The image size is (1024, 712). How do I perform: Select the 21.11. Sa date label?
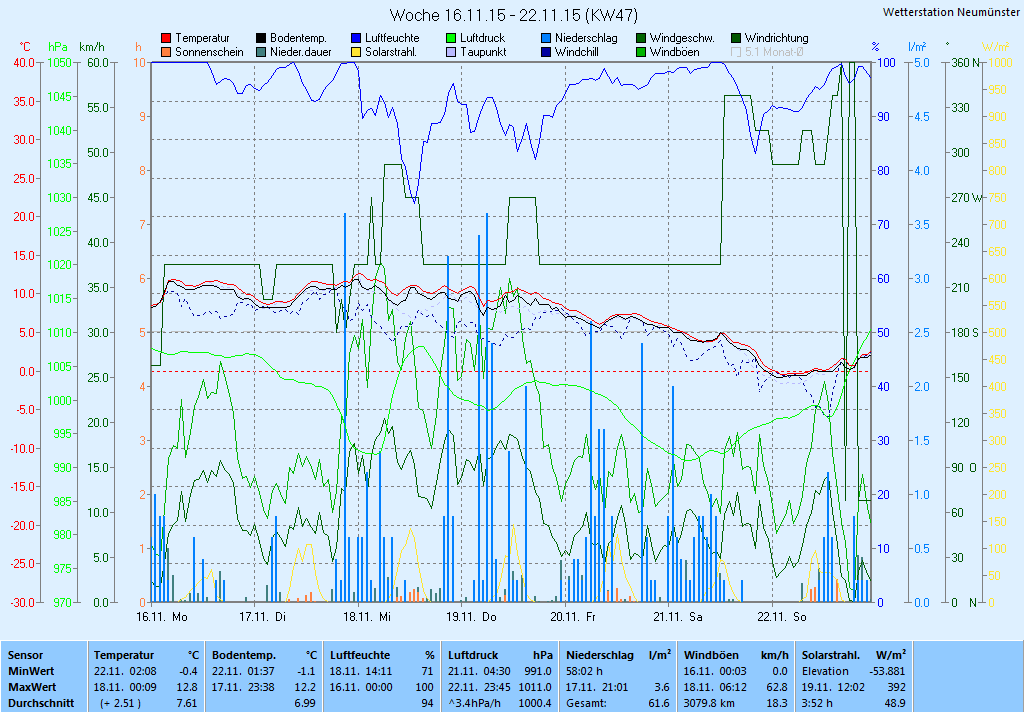[678, 617]
